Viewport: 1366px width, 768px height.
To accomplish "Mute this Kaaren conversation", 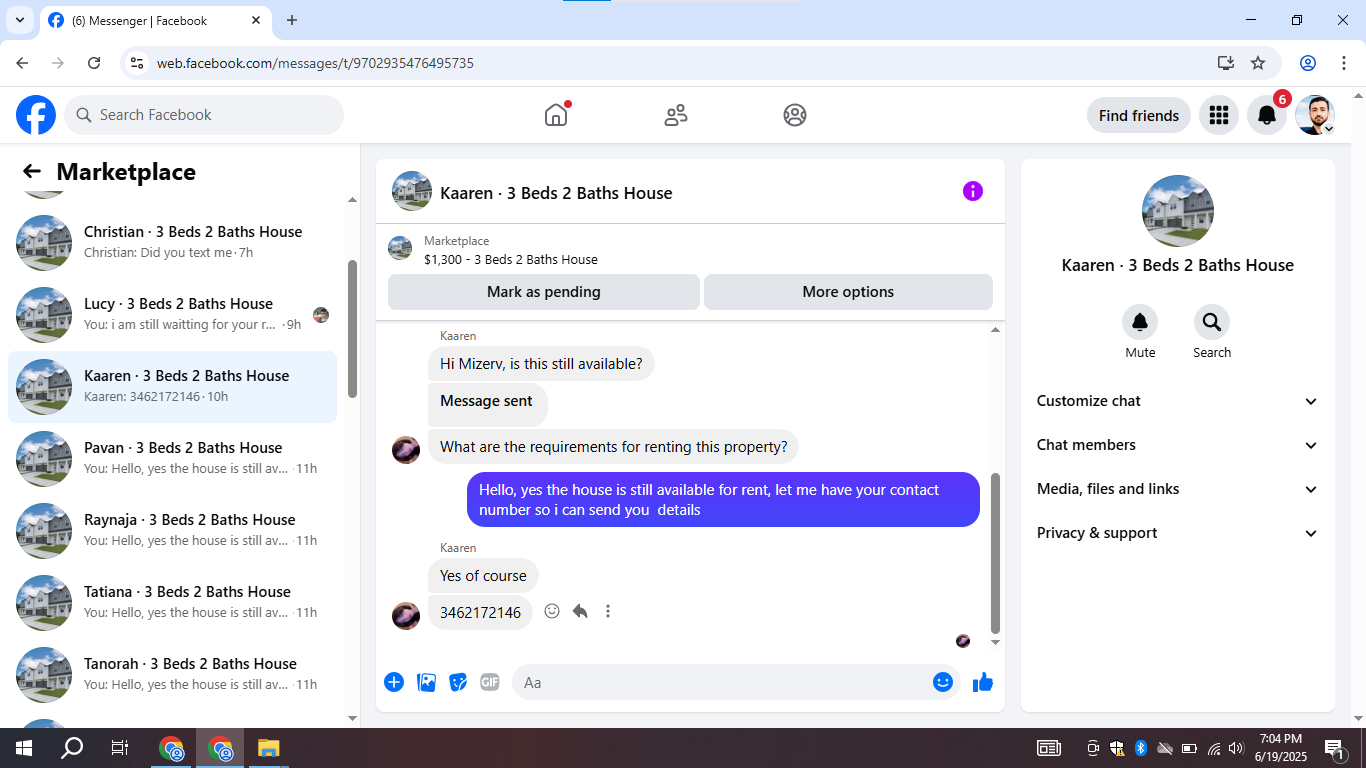I will (1140, 322).
